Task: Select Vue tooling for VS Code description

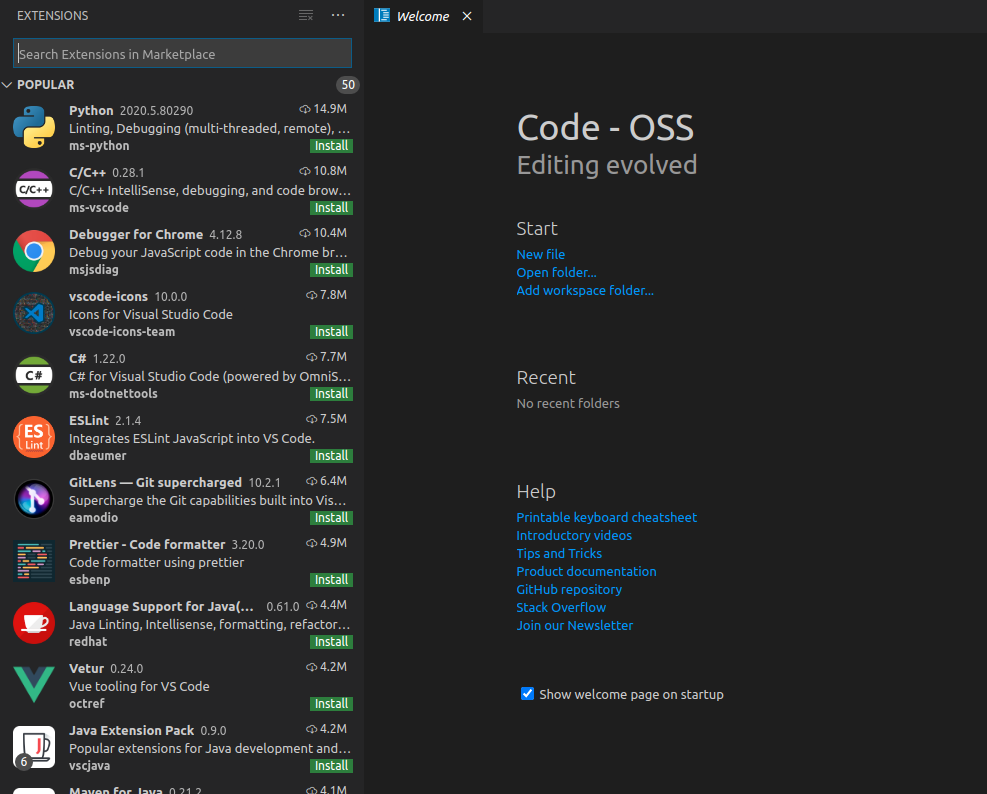Action: [139, 686]
